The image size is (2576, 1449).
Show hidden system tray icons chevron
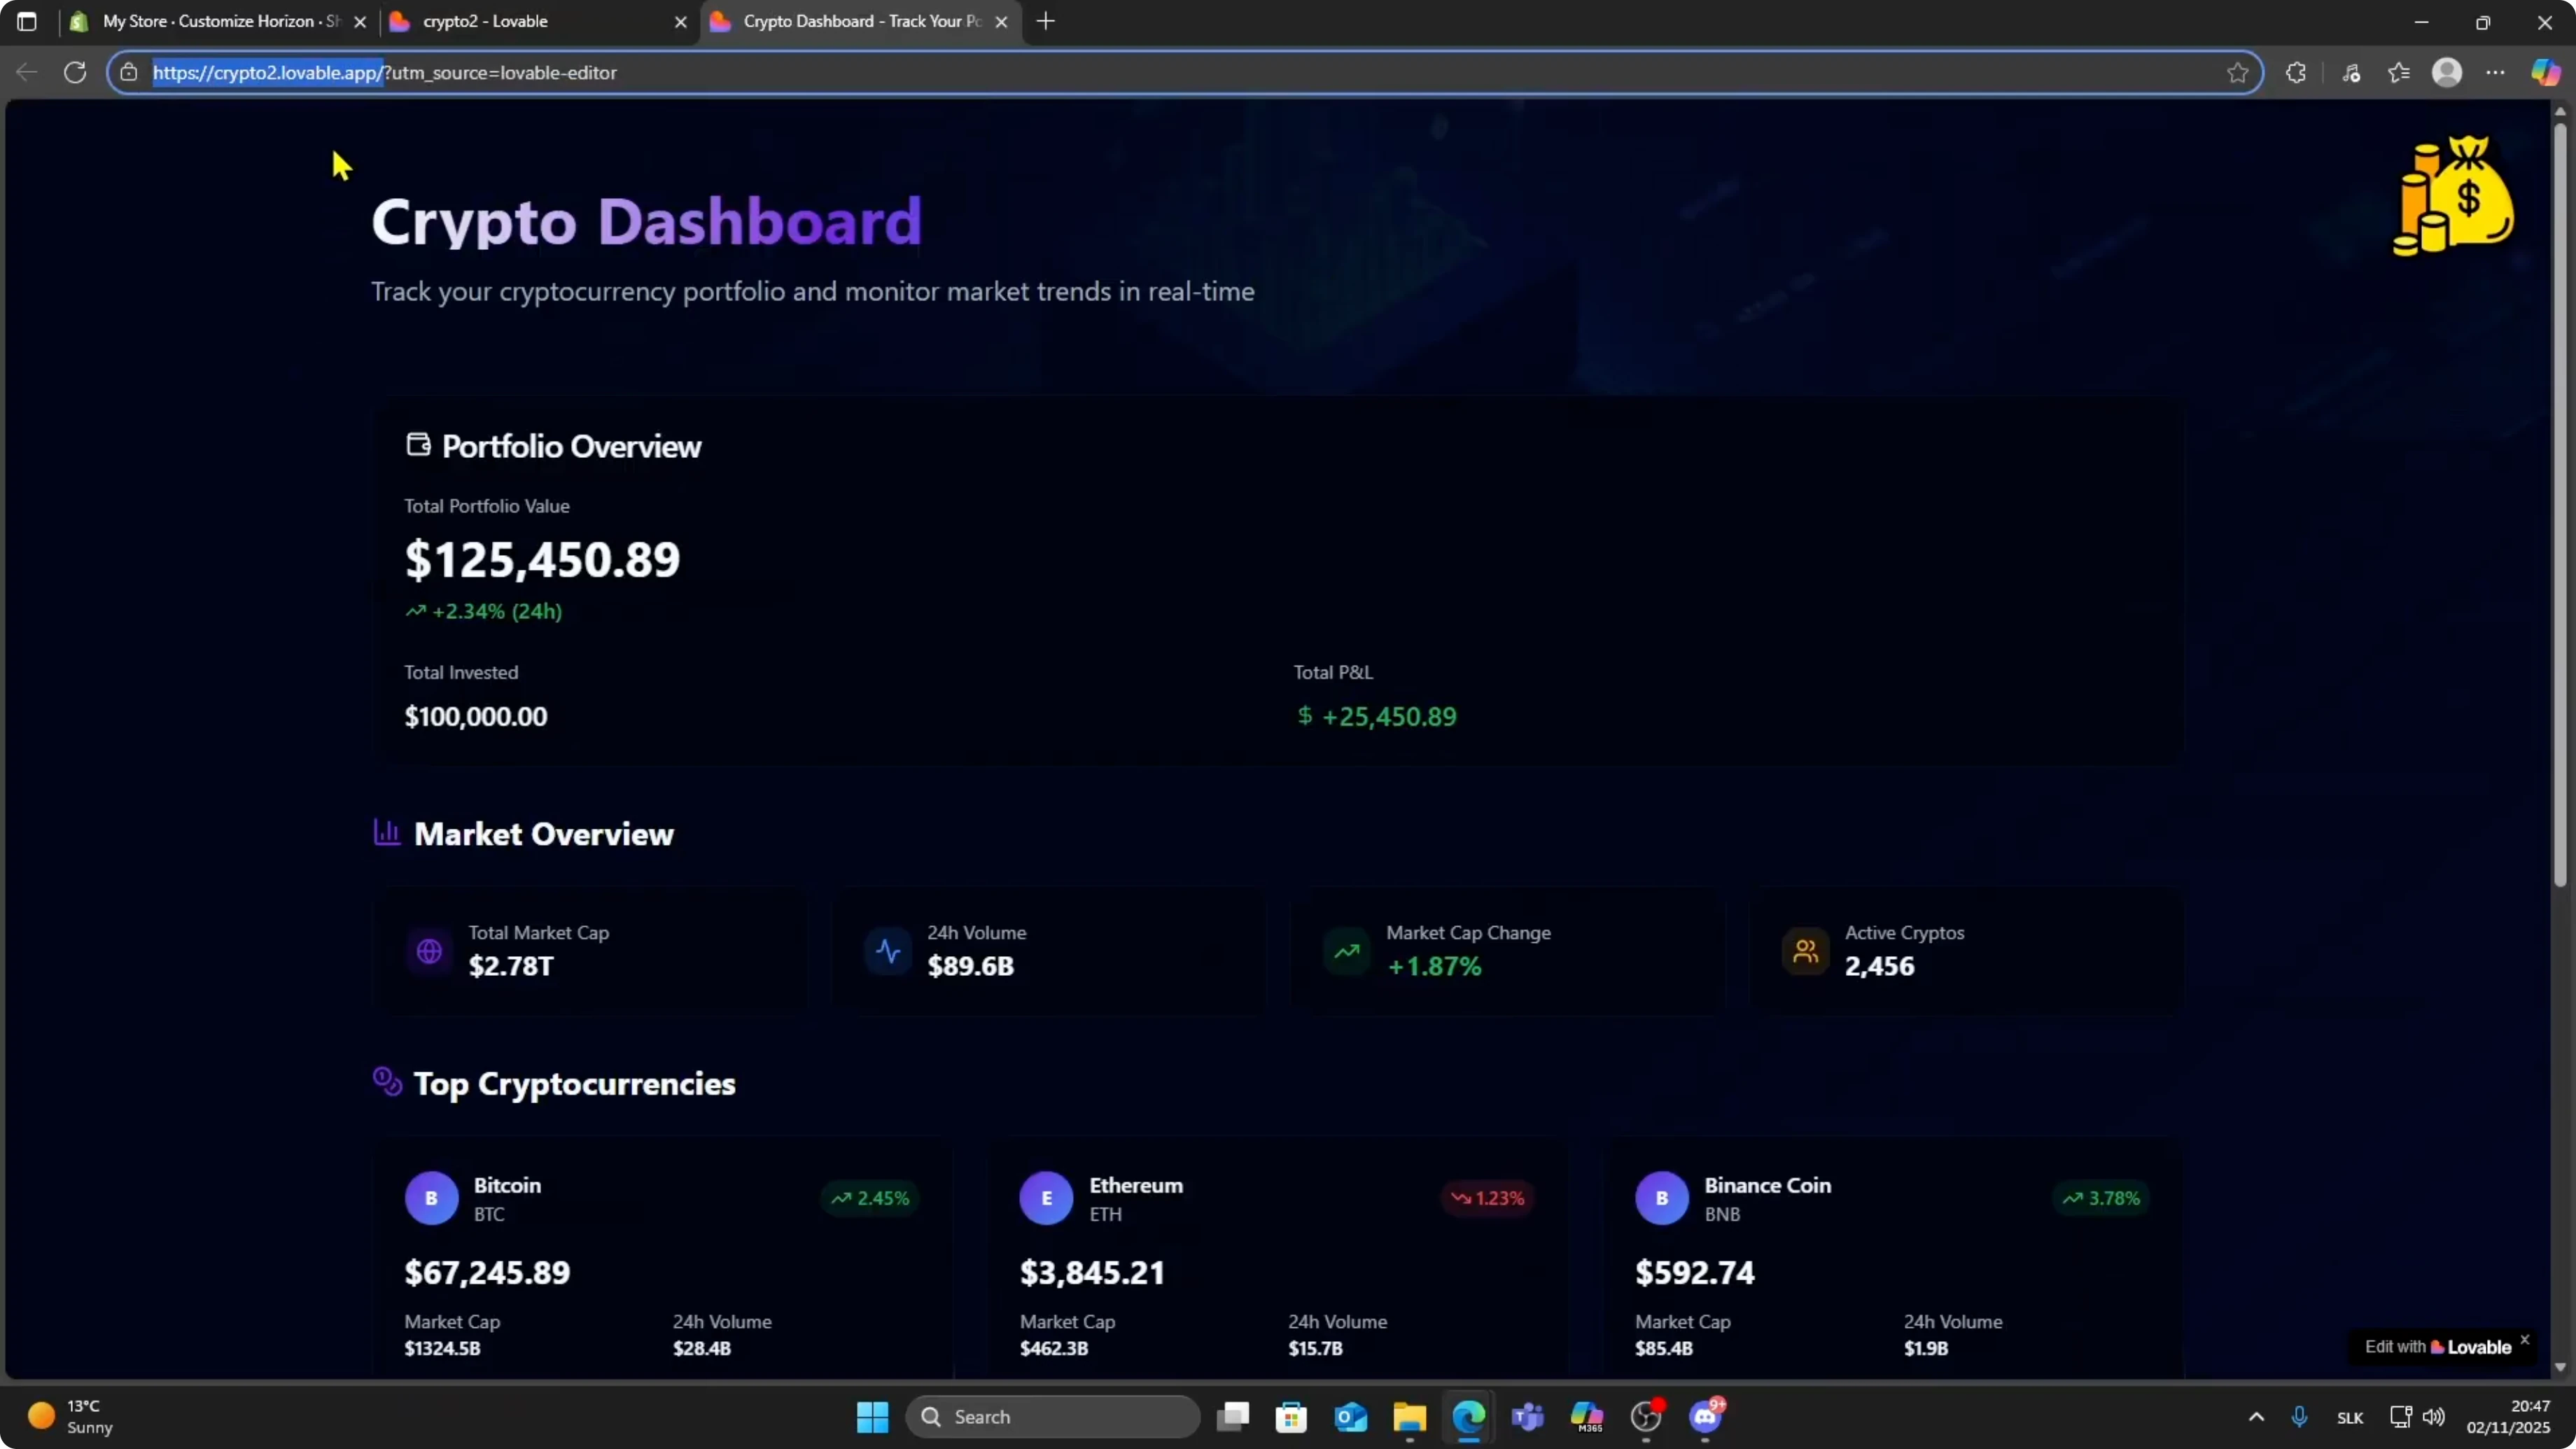coord(2256,1416)
